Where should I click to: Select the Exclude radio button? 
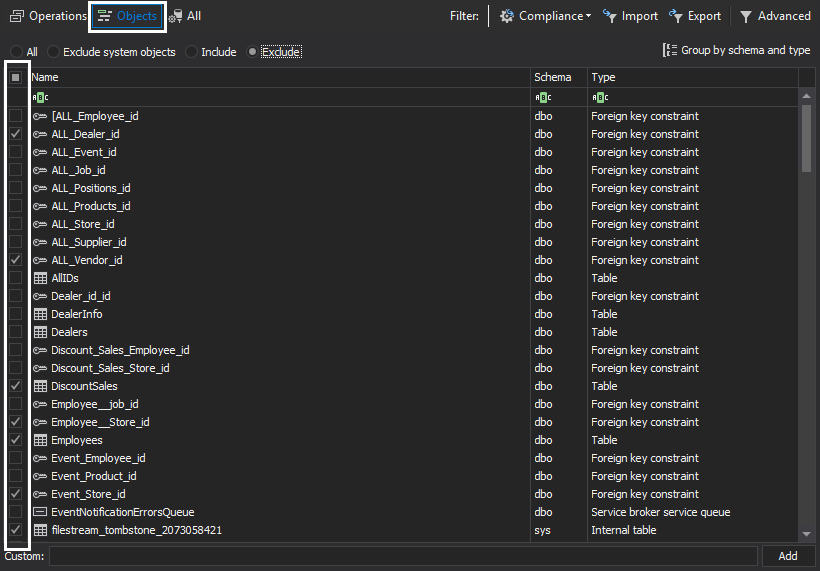pyautogui.click(x=252, y=52)
